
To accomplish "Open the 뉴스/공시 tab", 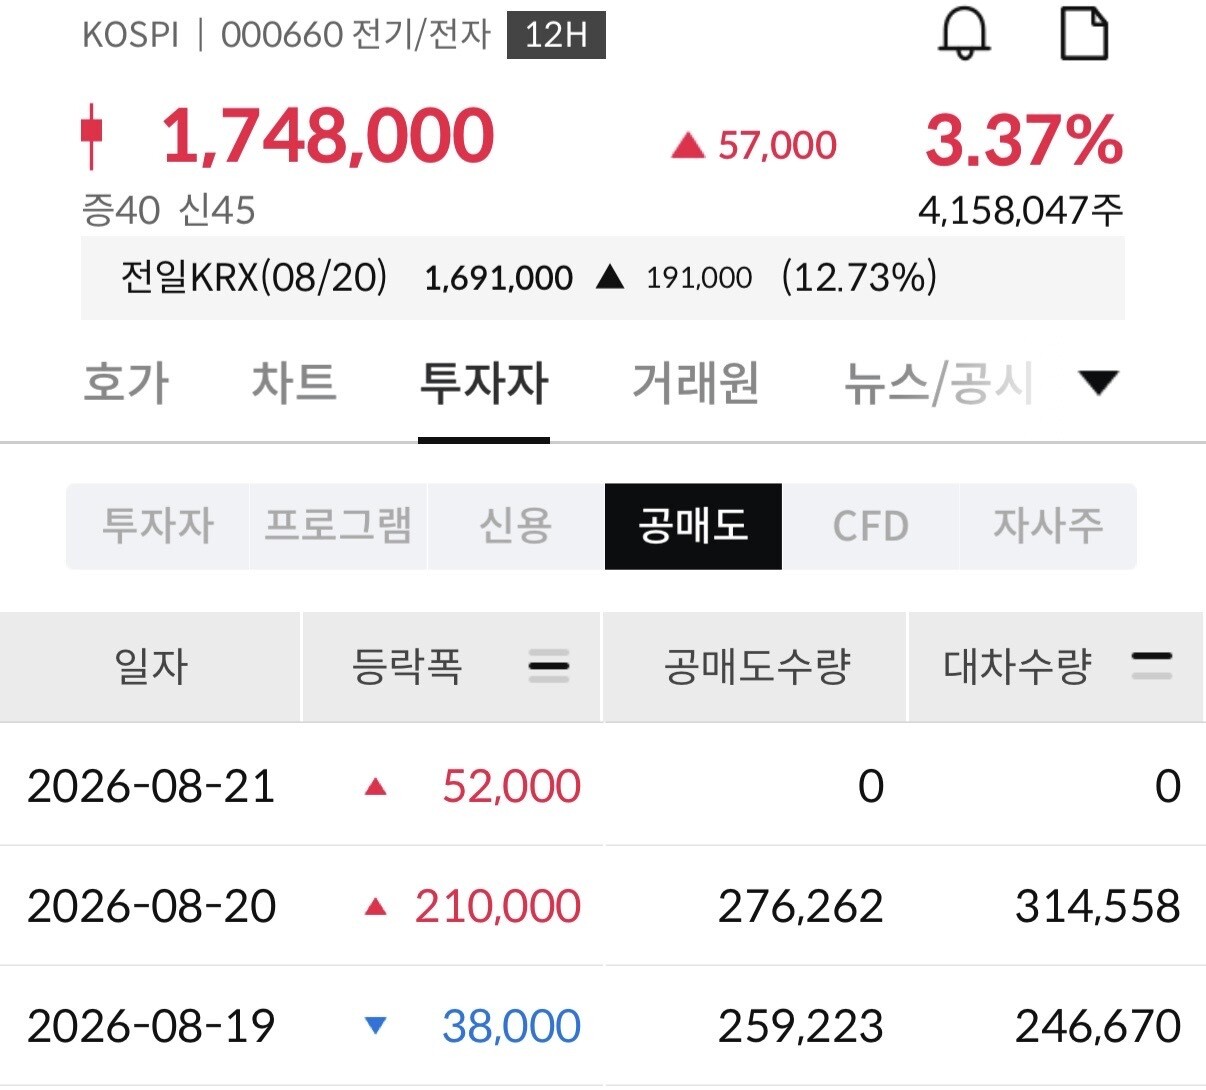I will [938, 383].
